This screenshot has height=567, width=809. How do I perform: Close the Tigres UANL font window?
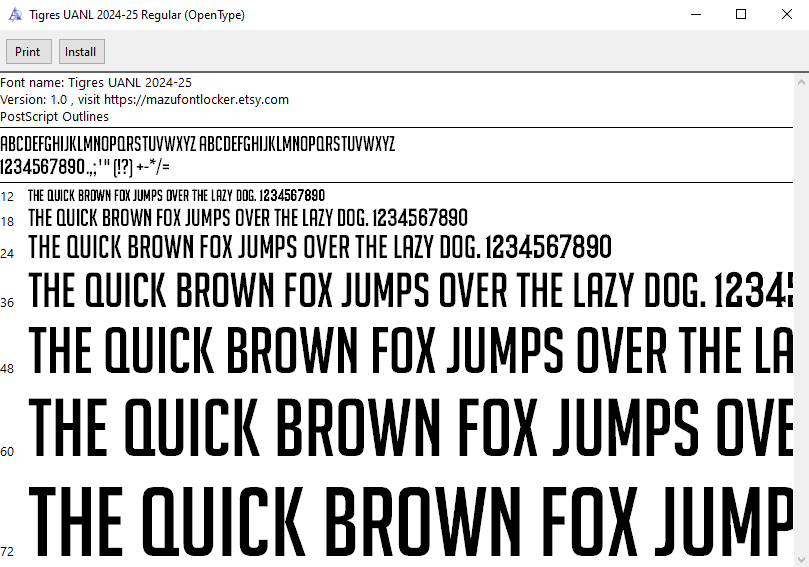tap(787, 15)
